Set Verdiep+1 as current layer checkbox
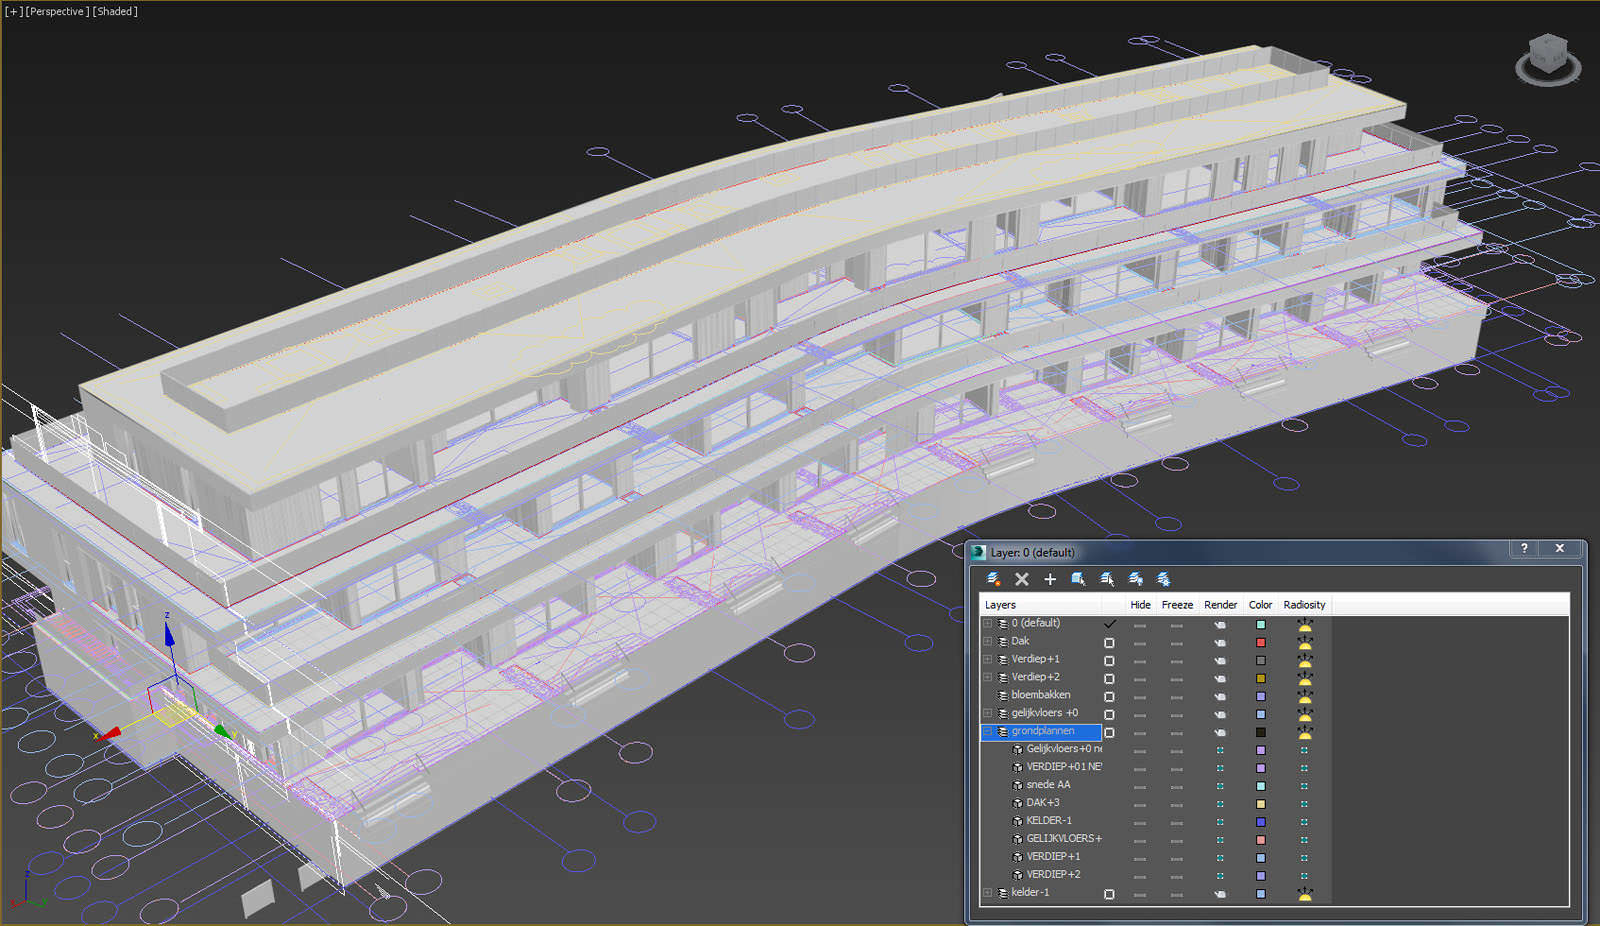Image resolution: width=1600 pixels, height=926 pixels. [1109, 660]
